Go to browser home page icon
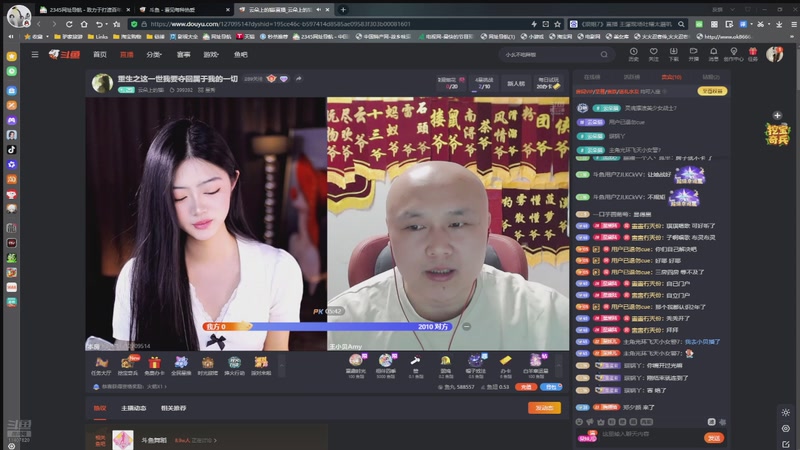800x450 pixels. click(84, 24)
